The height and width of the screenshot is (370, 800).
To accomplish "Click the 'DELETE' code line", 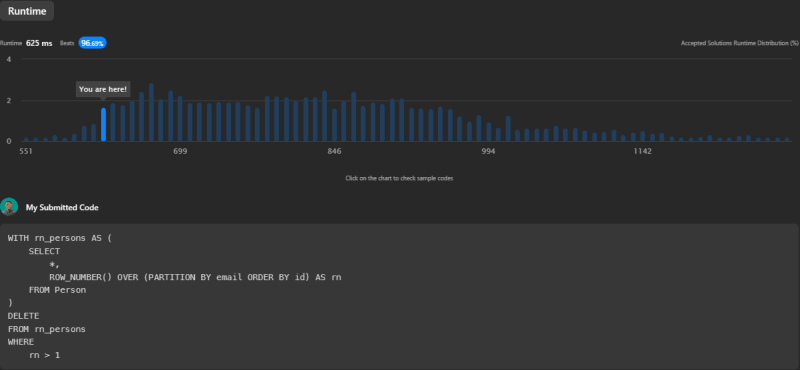I will click(x=23, y=316).
